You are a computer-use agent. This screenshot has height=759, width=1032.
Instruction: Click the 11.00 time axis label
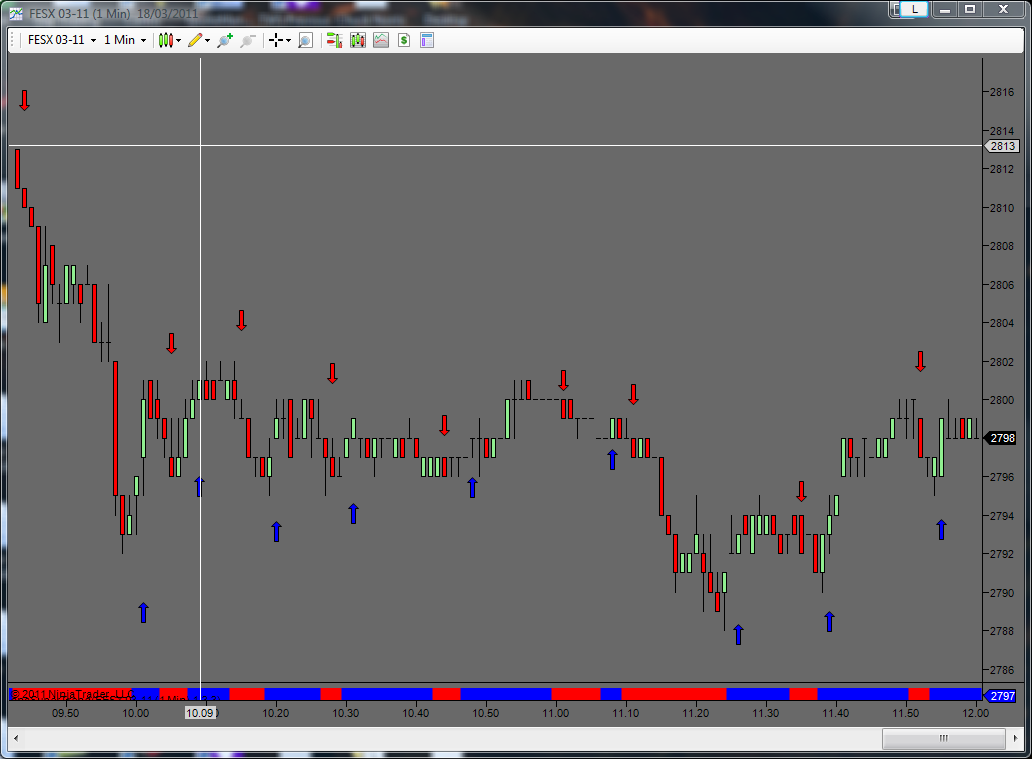click(555, 713)
